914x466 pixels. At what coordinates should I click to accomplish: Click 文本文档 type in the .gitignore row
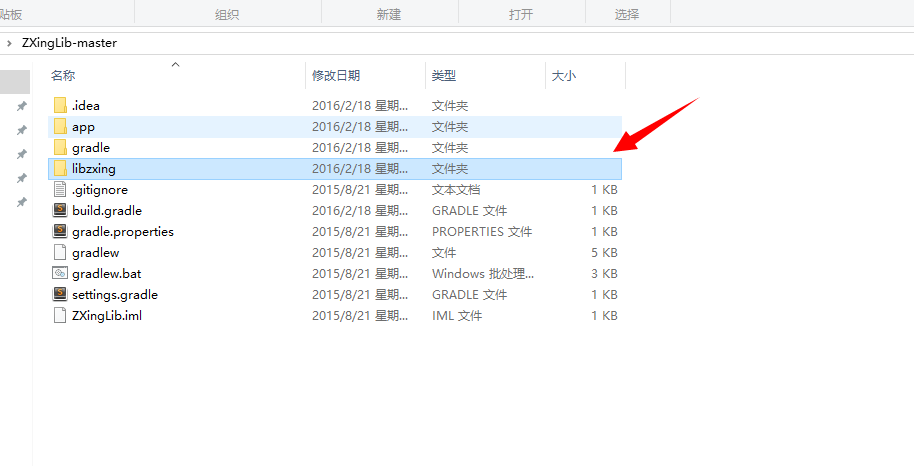click(456, 190)
